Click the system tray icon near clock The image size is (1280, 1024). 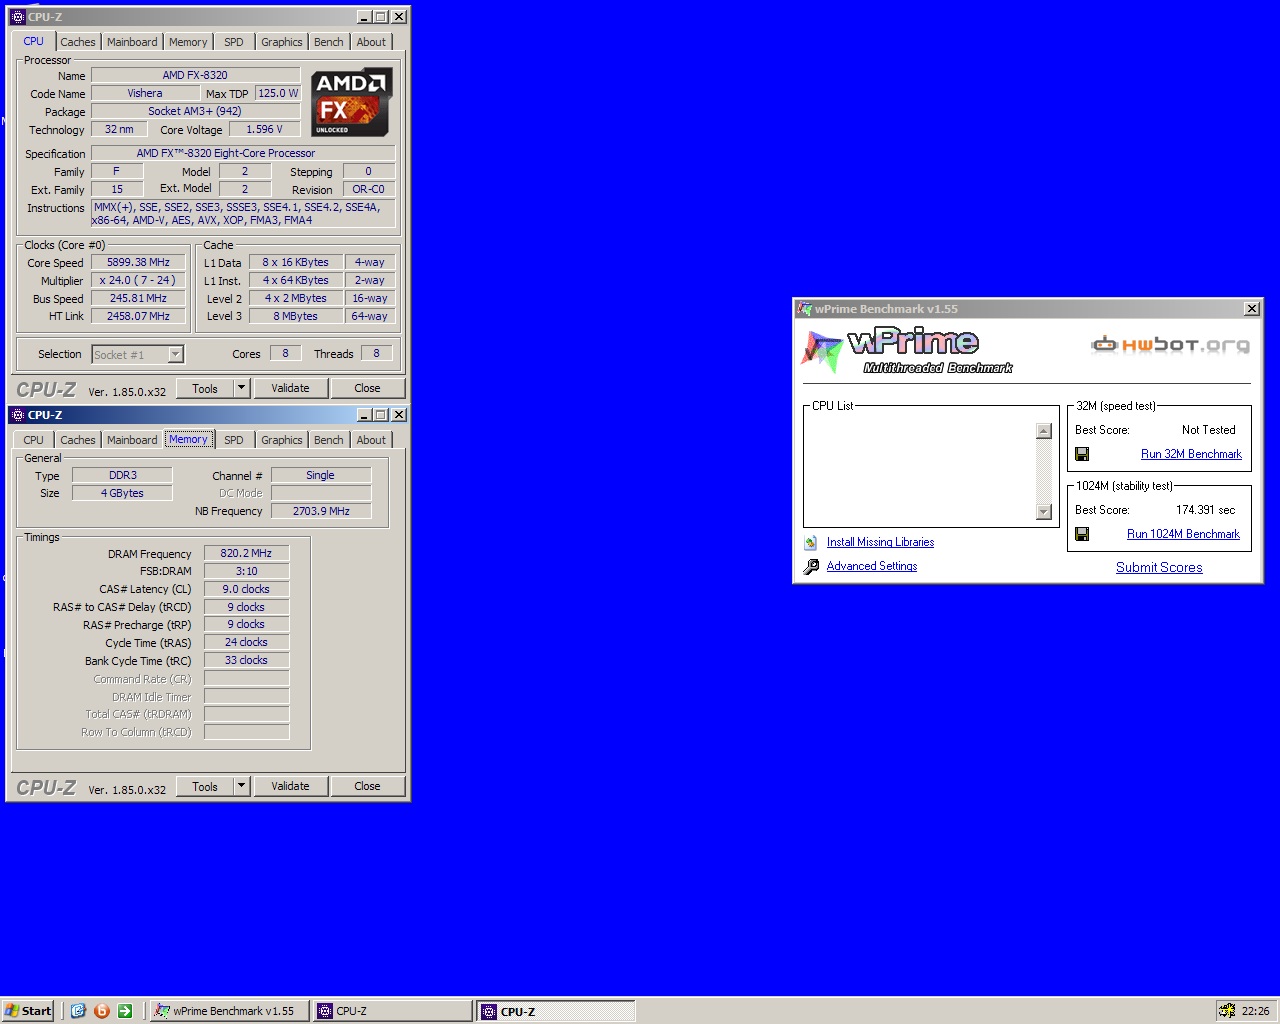pyautogui.click(x=1227, y=1011)
